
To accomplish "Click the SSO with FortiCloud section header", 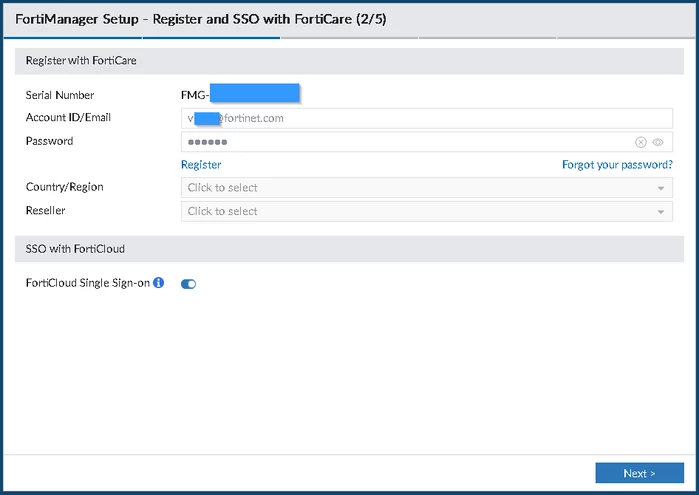I will point(349,249).
